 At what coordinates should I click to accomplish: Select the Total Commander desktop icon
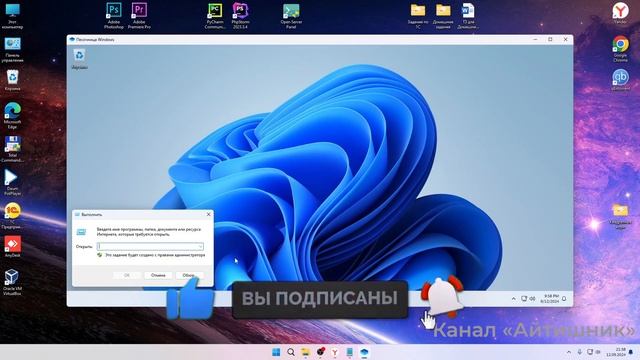(x=12, y=149)
